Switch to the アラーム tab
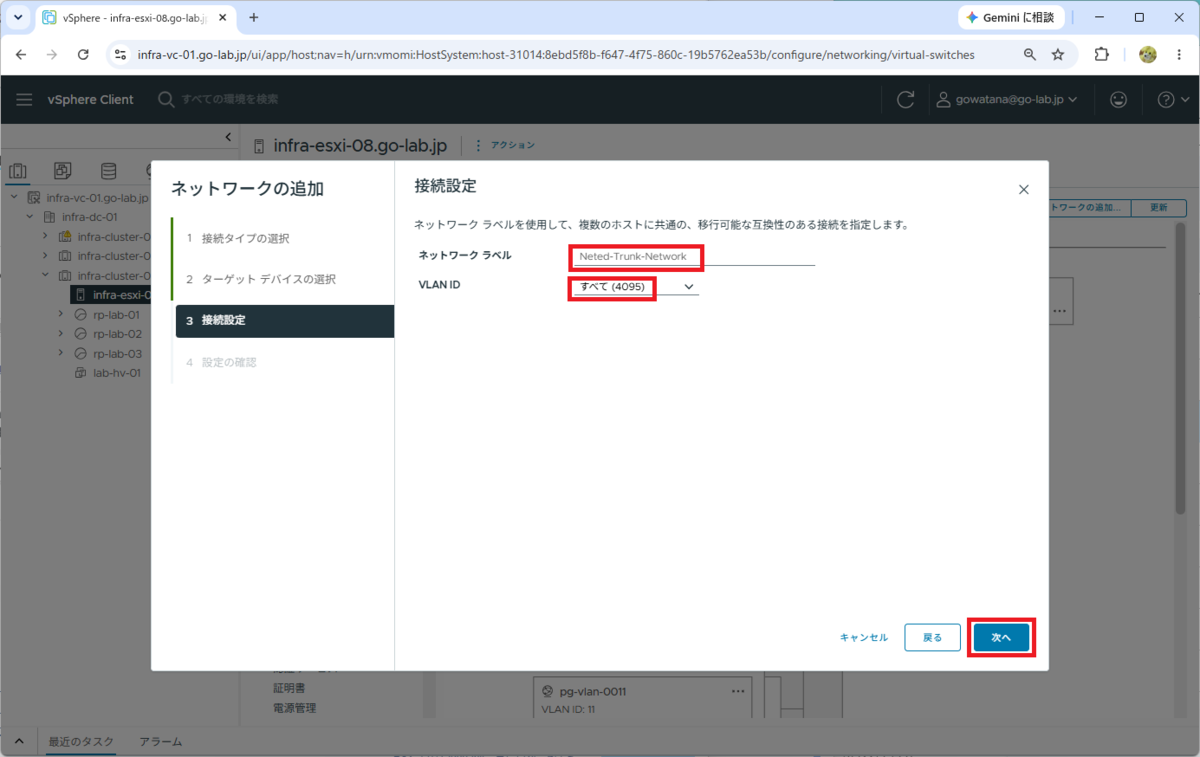Screen dimensions: 1200x757 161,742
